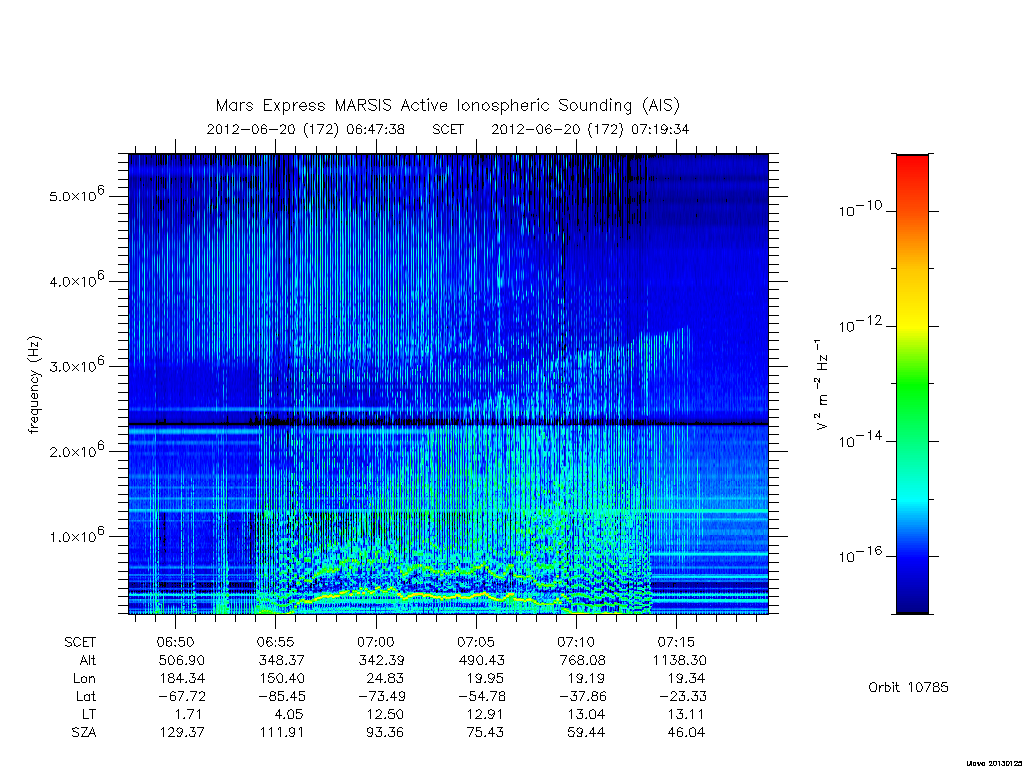Click the 3.0×10^6 frequency tick label
This screenshot has height=768, width=1024.
click(76, 366)
